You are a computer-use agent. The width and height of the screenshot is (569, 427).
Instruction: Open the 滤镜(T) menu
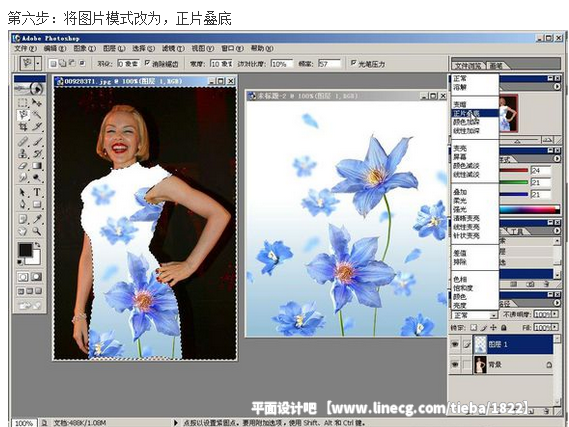173,48
